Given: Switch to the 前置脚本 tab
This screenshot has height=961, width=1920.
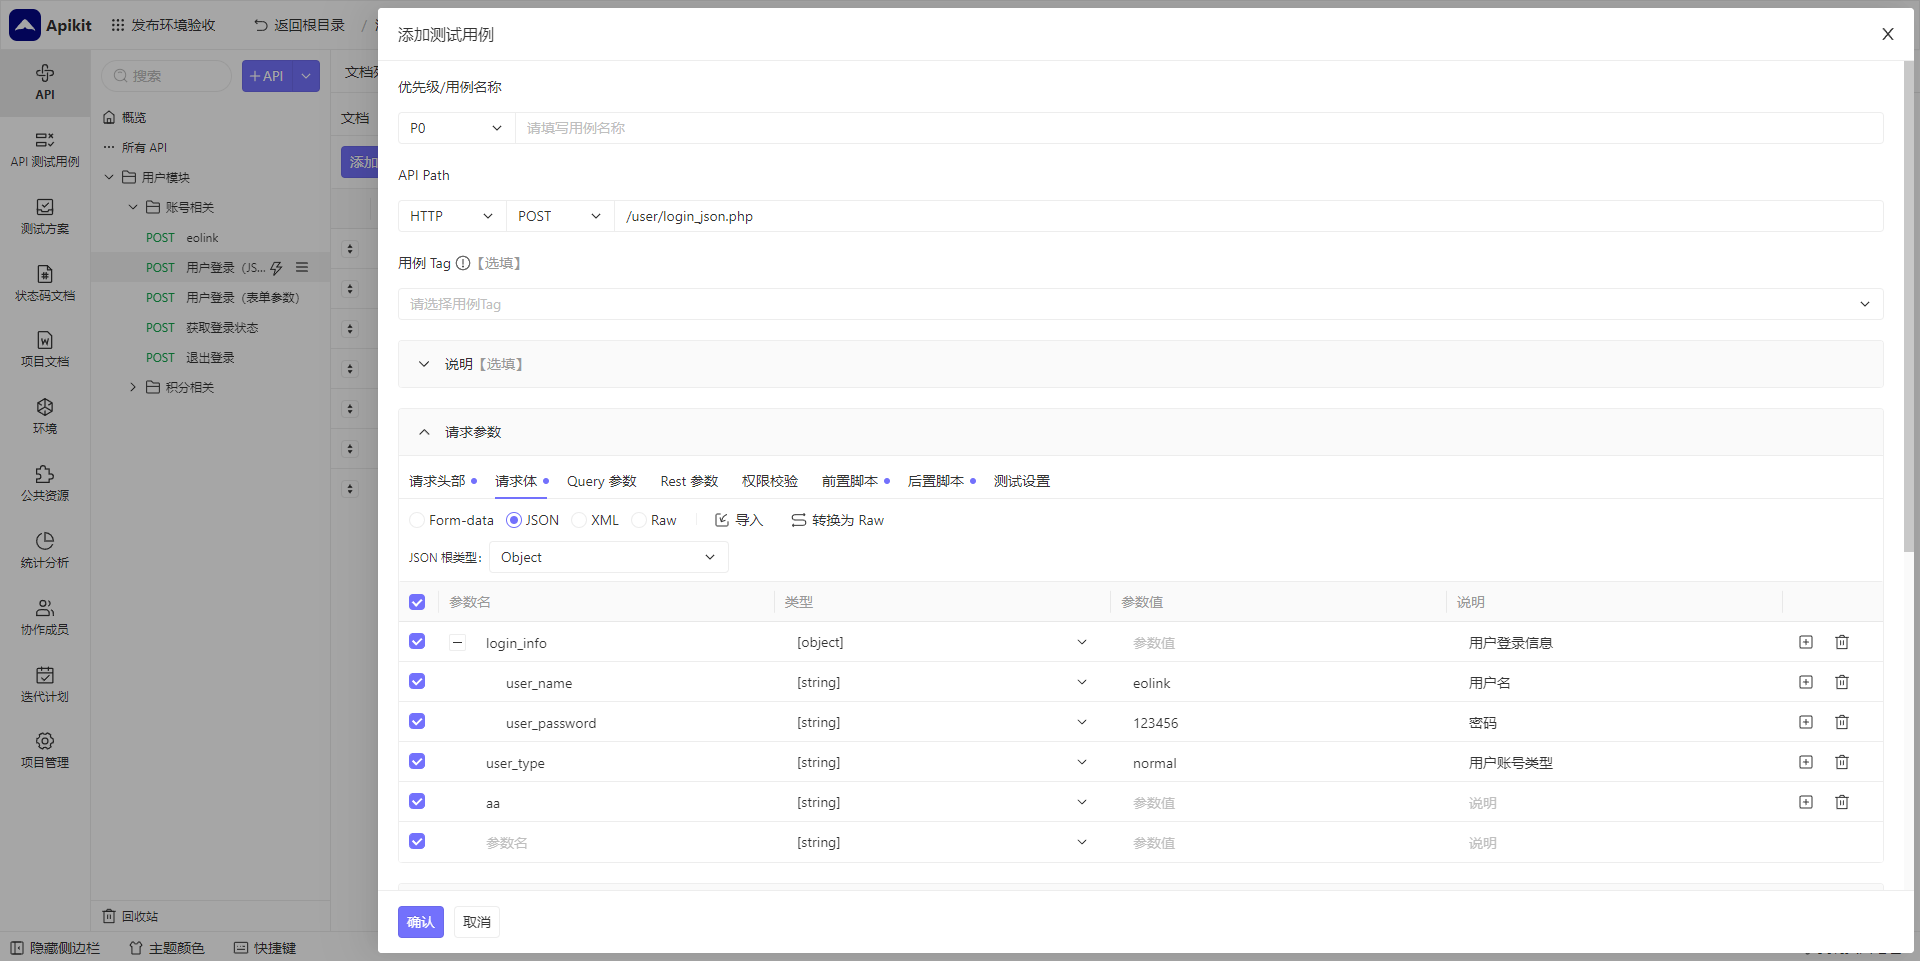Looking at the screenshot, I should (850, 481).
